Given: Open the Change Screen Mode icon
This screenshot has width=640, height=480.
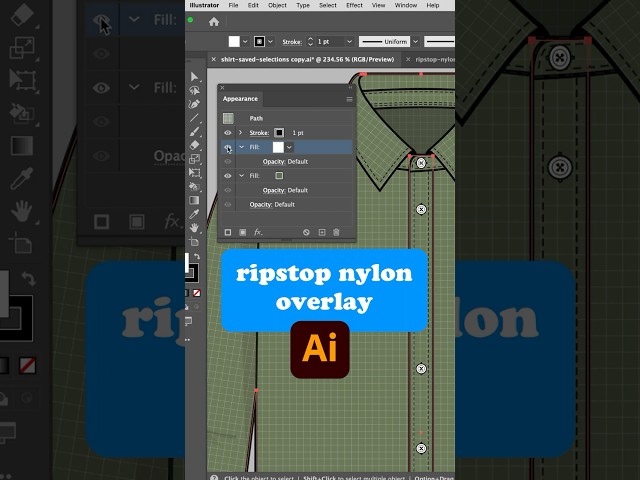Looking at the screenshot, I should click(x=189, y=322).
